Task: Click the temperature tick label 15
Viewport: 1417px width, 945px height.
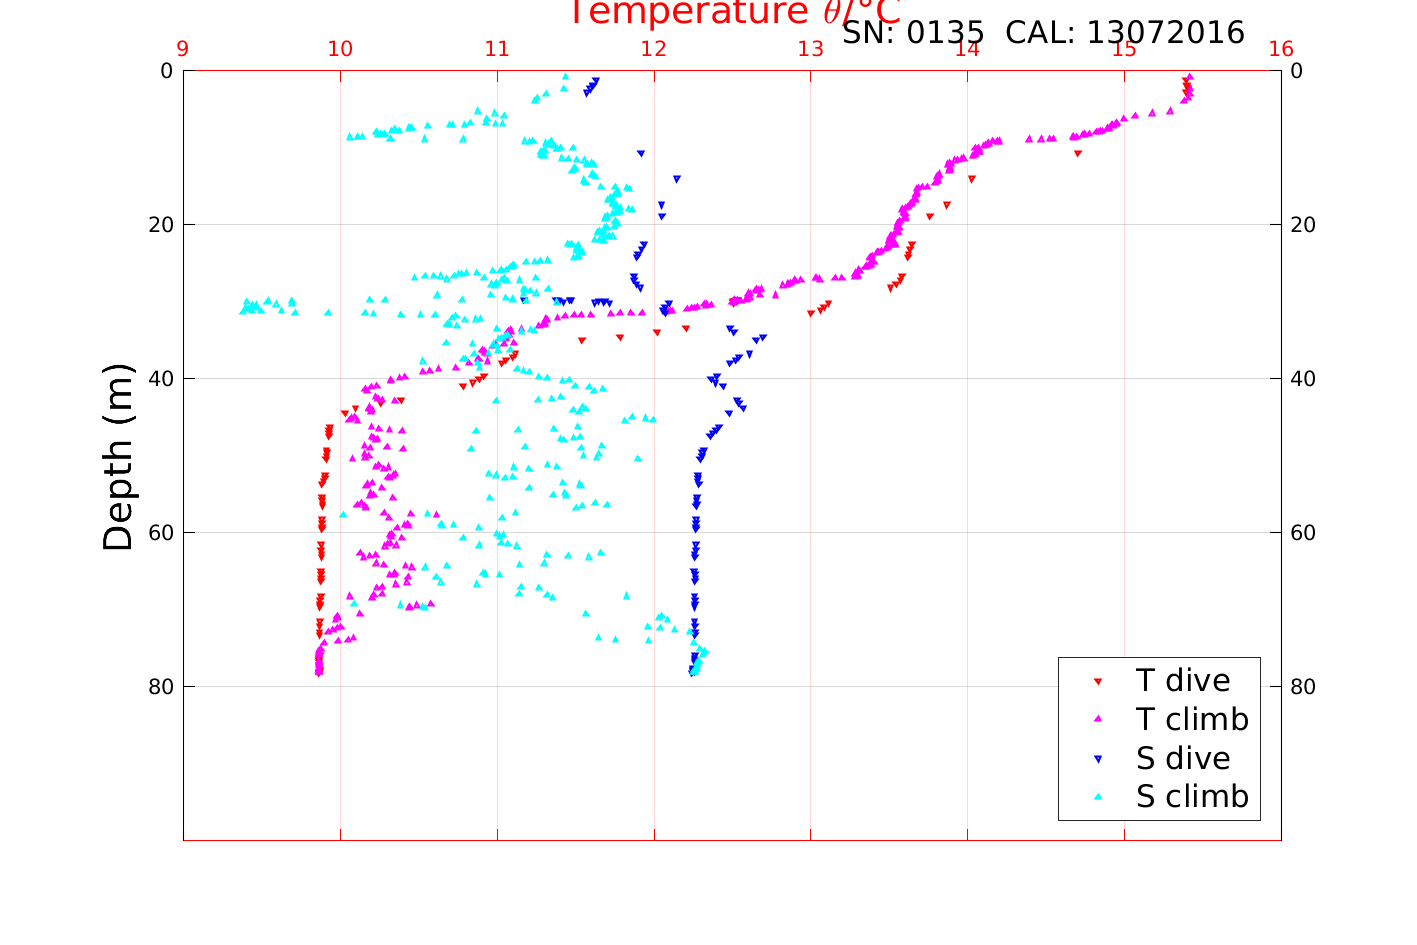Action: coord(1124,49)
